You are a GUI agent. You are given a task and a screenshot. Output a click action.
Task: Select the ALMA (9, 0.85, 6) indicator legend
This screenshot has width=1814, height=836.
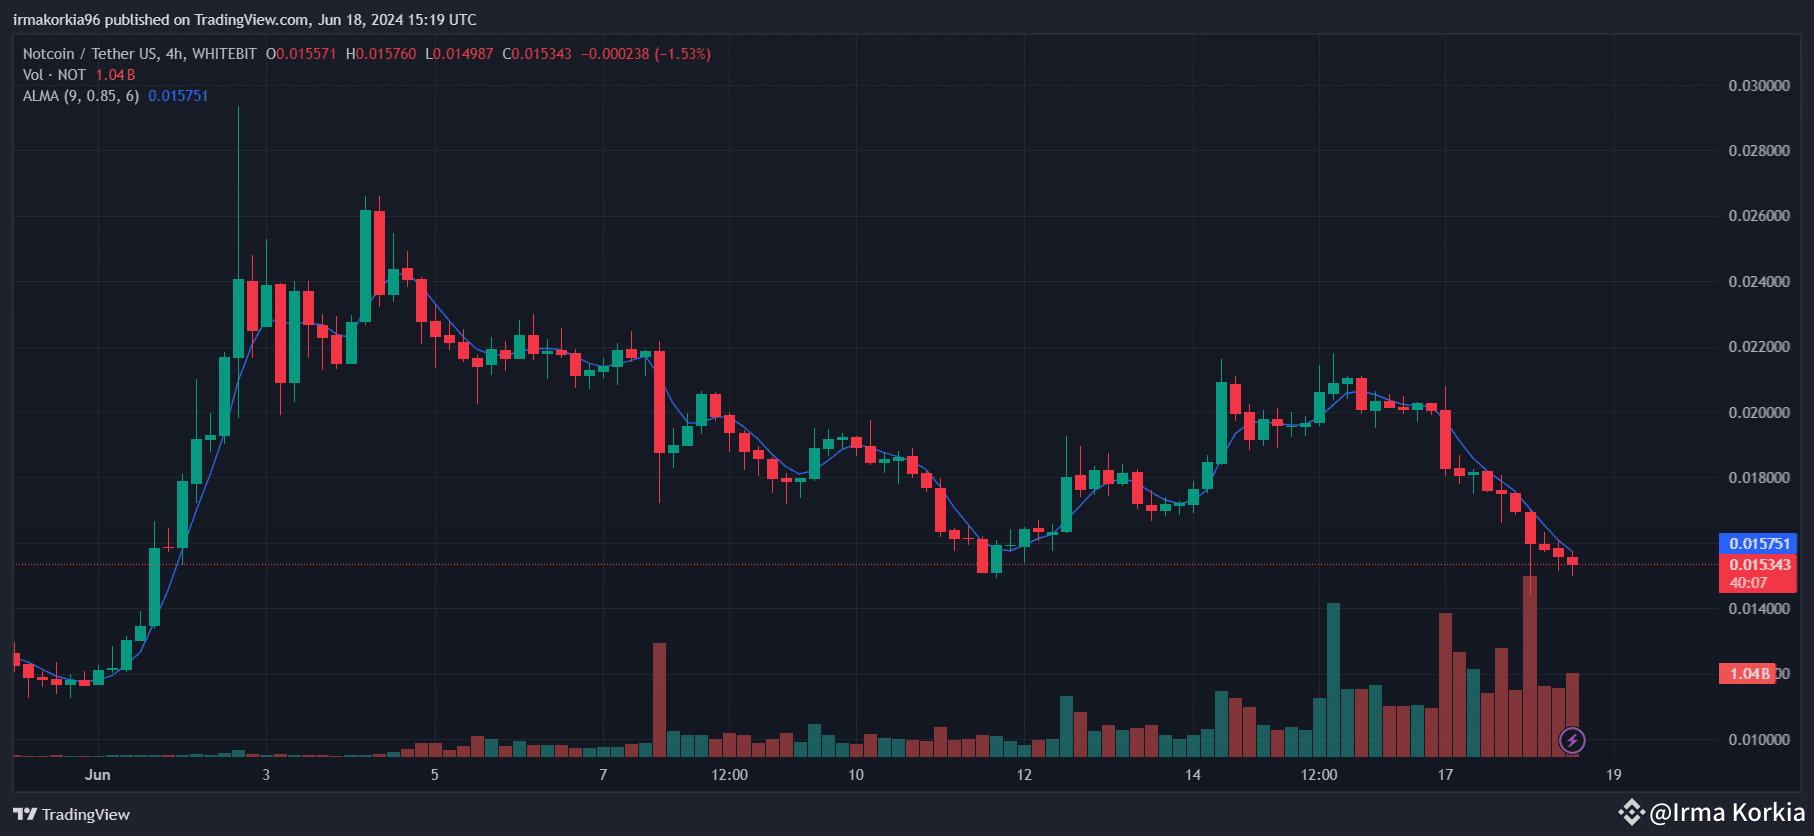pos(81,96)
